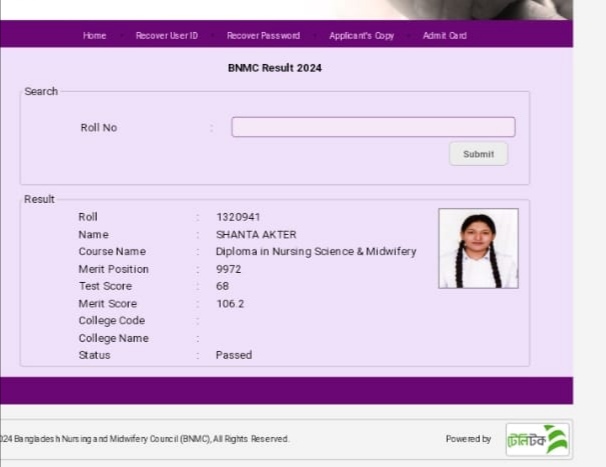
Task: Select the test score value 68
Action: [222, 286]
